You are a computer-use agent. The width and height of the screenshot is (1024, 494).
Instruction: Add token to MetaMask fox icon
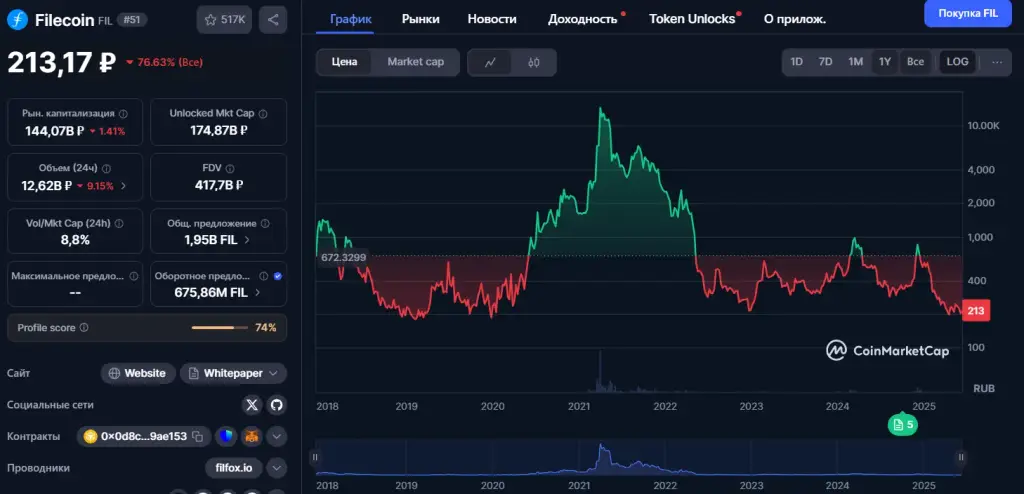tap(250, 436)
